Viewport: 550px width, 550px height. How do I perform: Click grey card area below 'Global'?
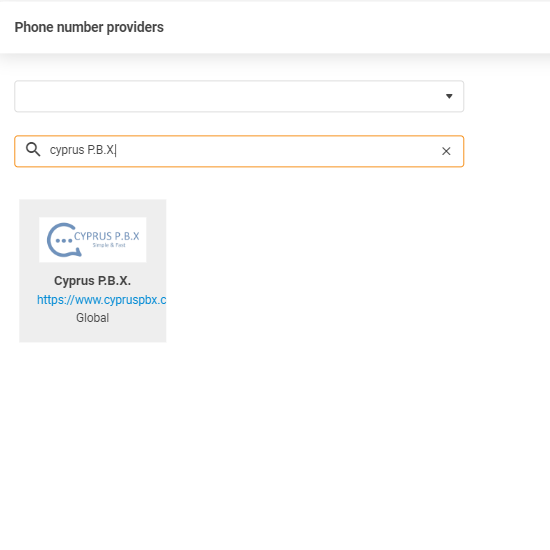[93, 333]
